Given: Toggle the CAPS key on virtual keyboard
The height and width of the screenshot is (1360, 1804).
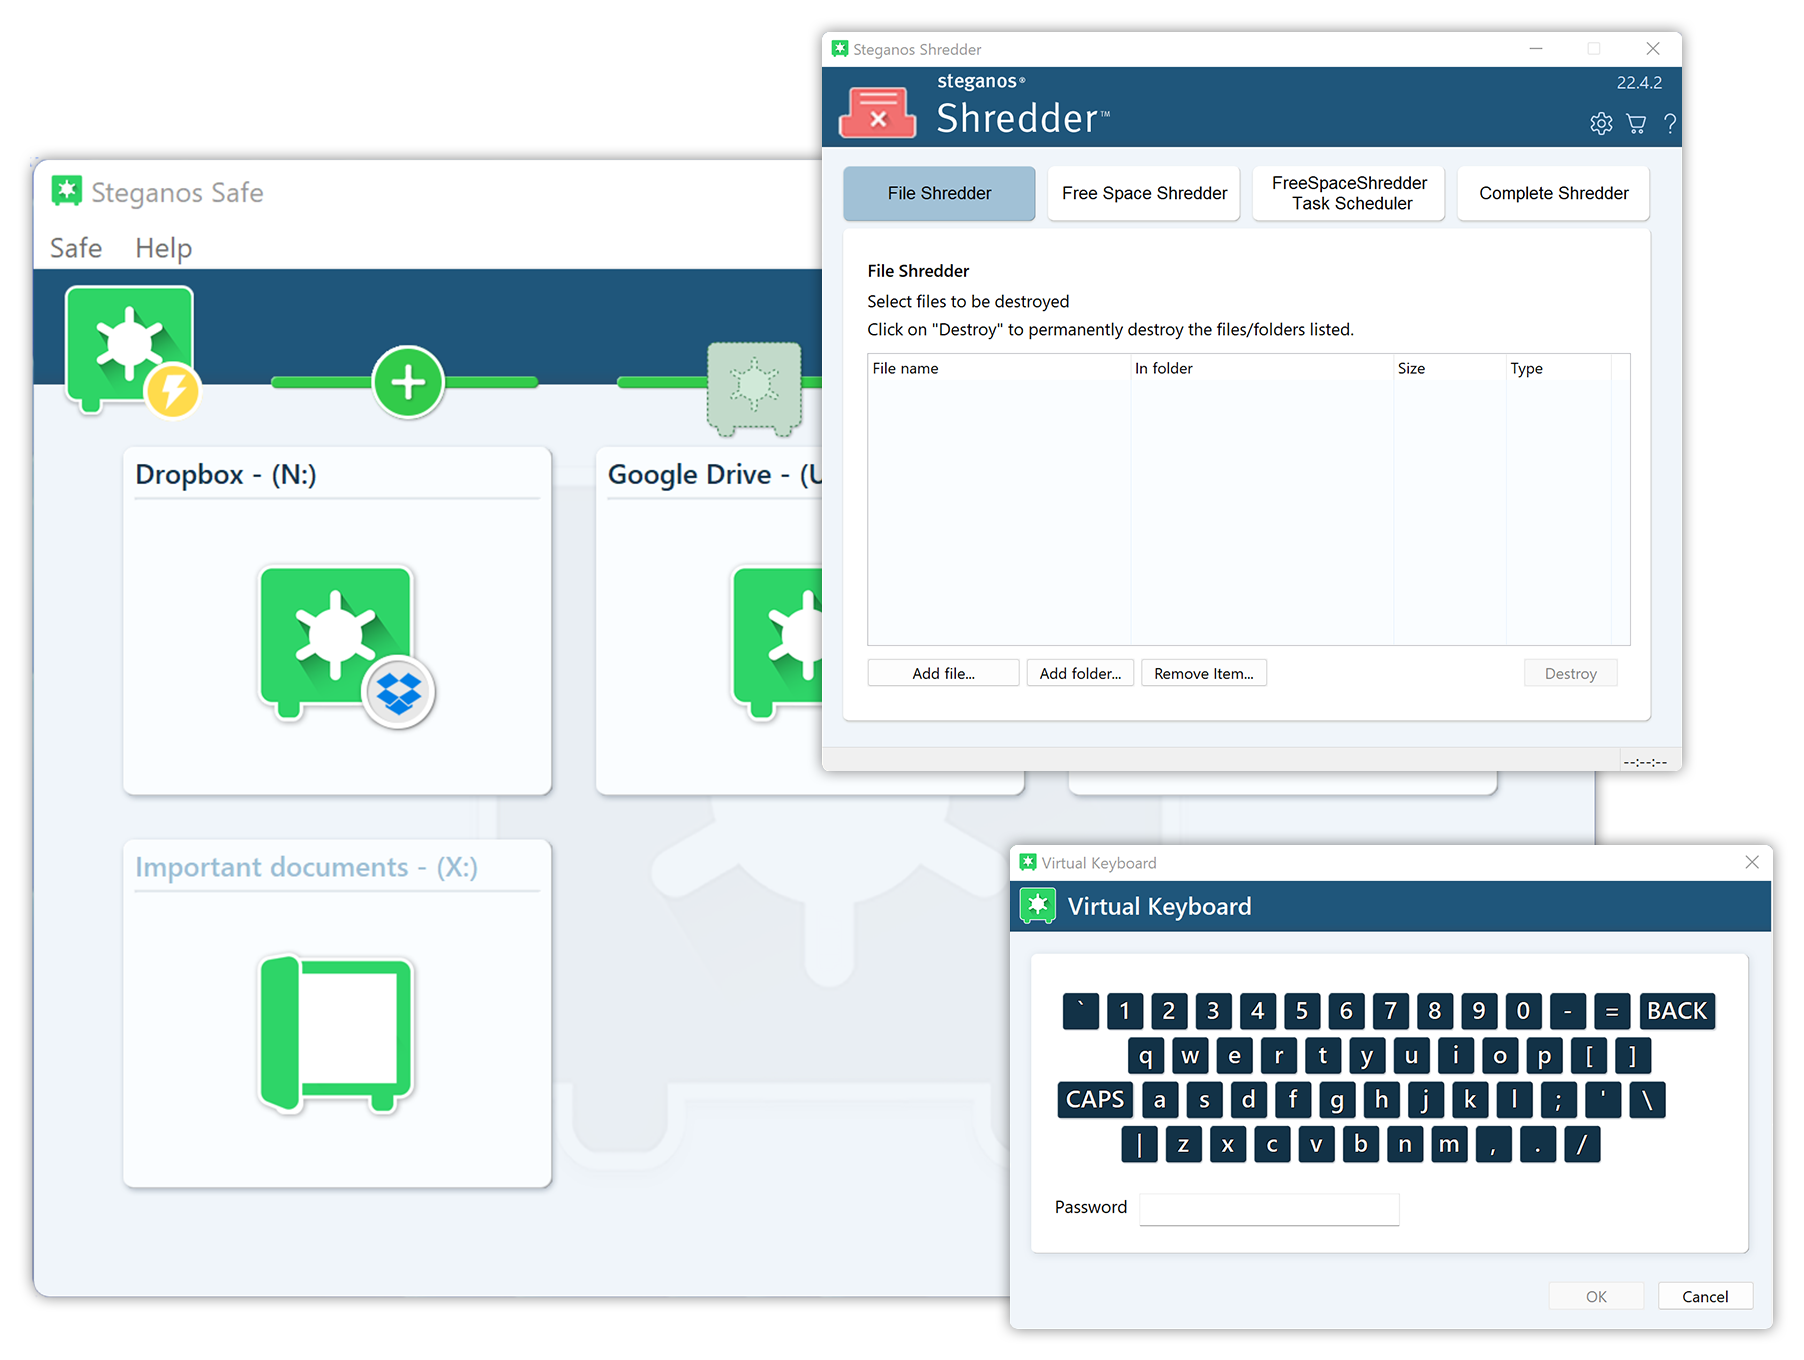Looking at the screenshot, I should [x=1095, y=1099].
